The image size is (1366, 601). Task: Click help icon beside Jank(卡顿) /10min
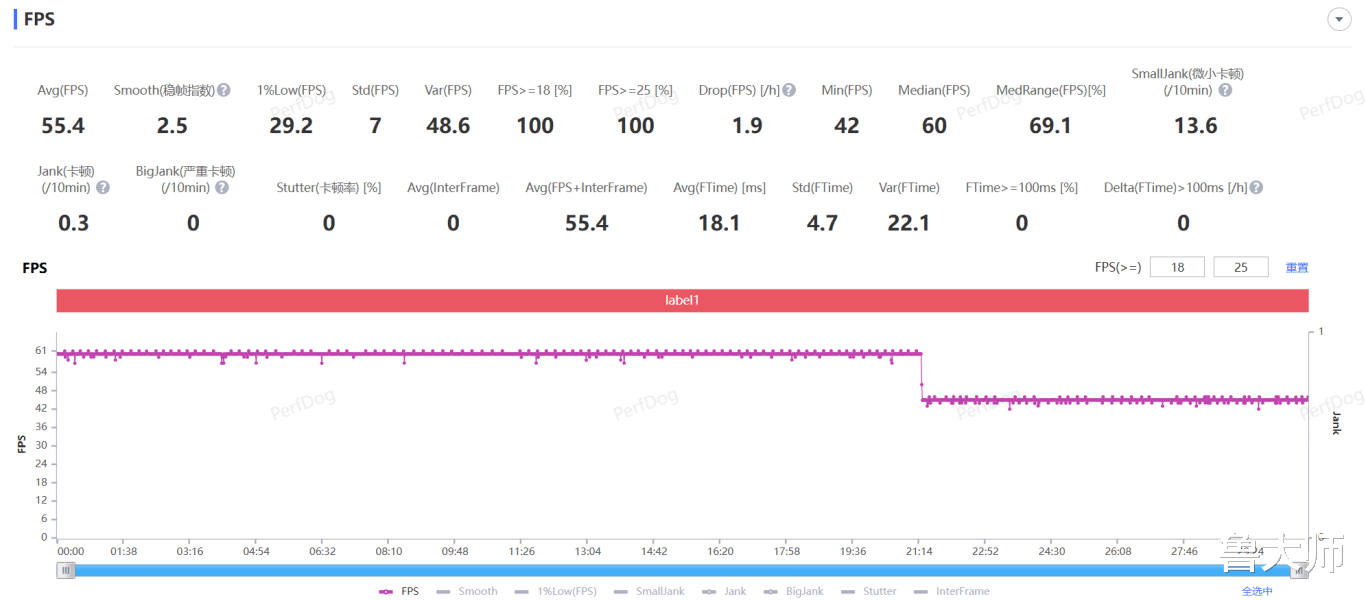coord(103,187)
